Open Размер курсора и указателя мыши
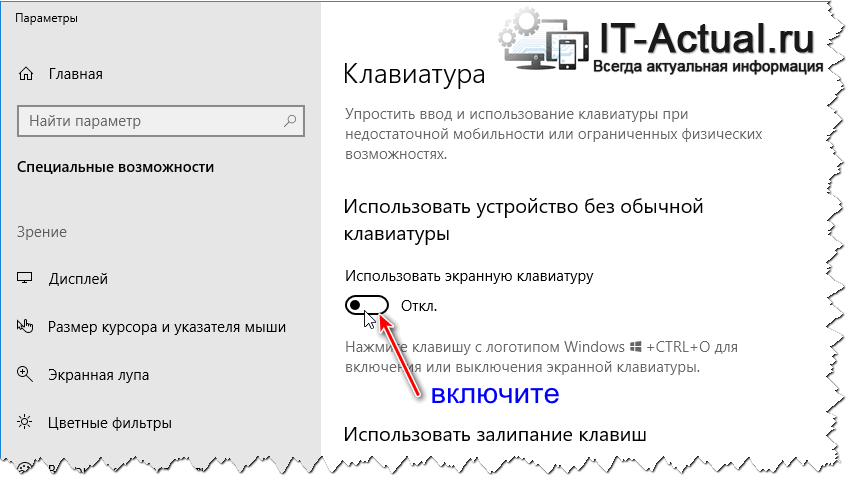Image resolution: width=848 pixels, height=477 pixels. [167, 327]
